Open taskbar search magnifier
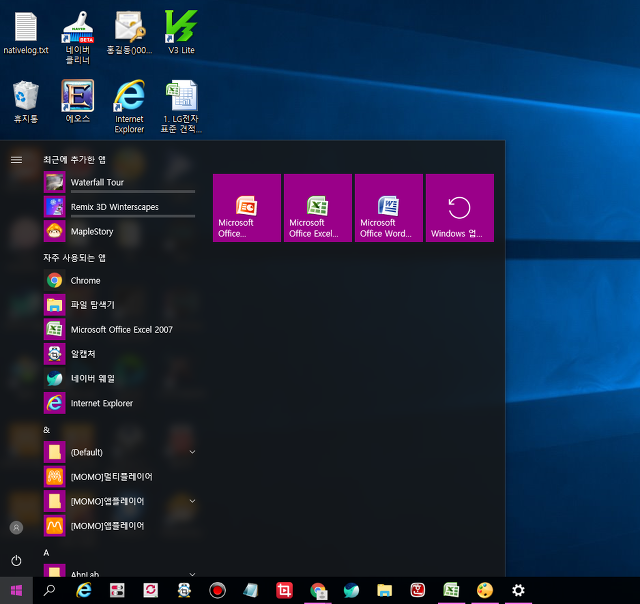The width and height of the screenshot is (640, 604). click(50, 590)
